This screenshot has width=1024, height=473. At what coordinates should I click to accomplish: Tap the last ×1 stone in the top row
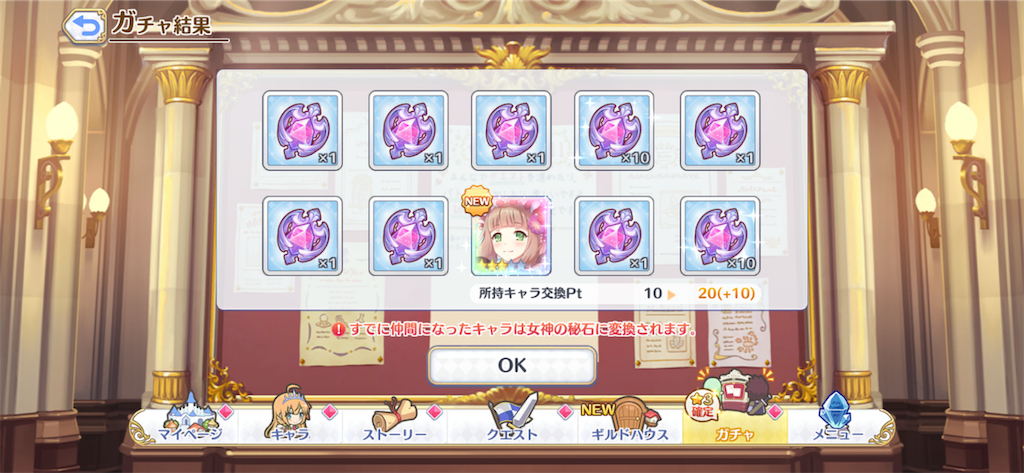pyautogui.click(x=720, y=131)
